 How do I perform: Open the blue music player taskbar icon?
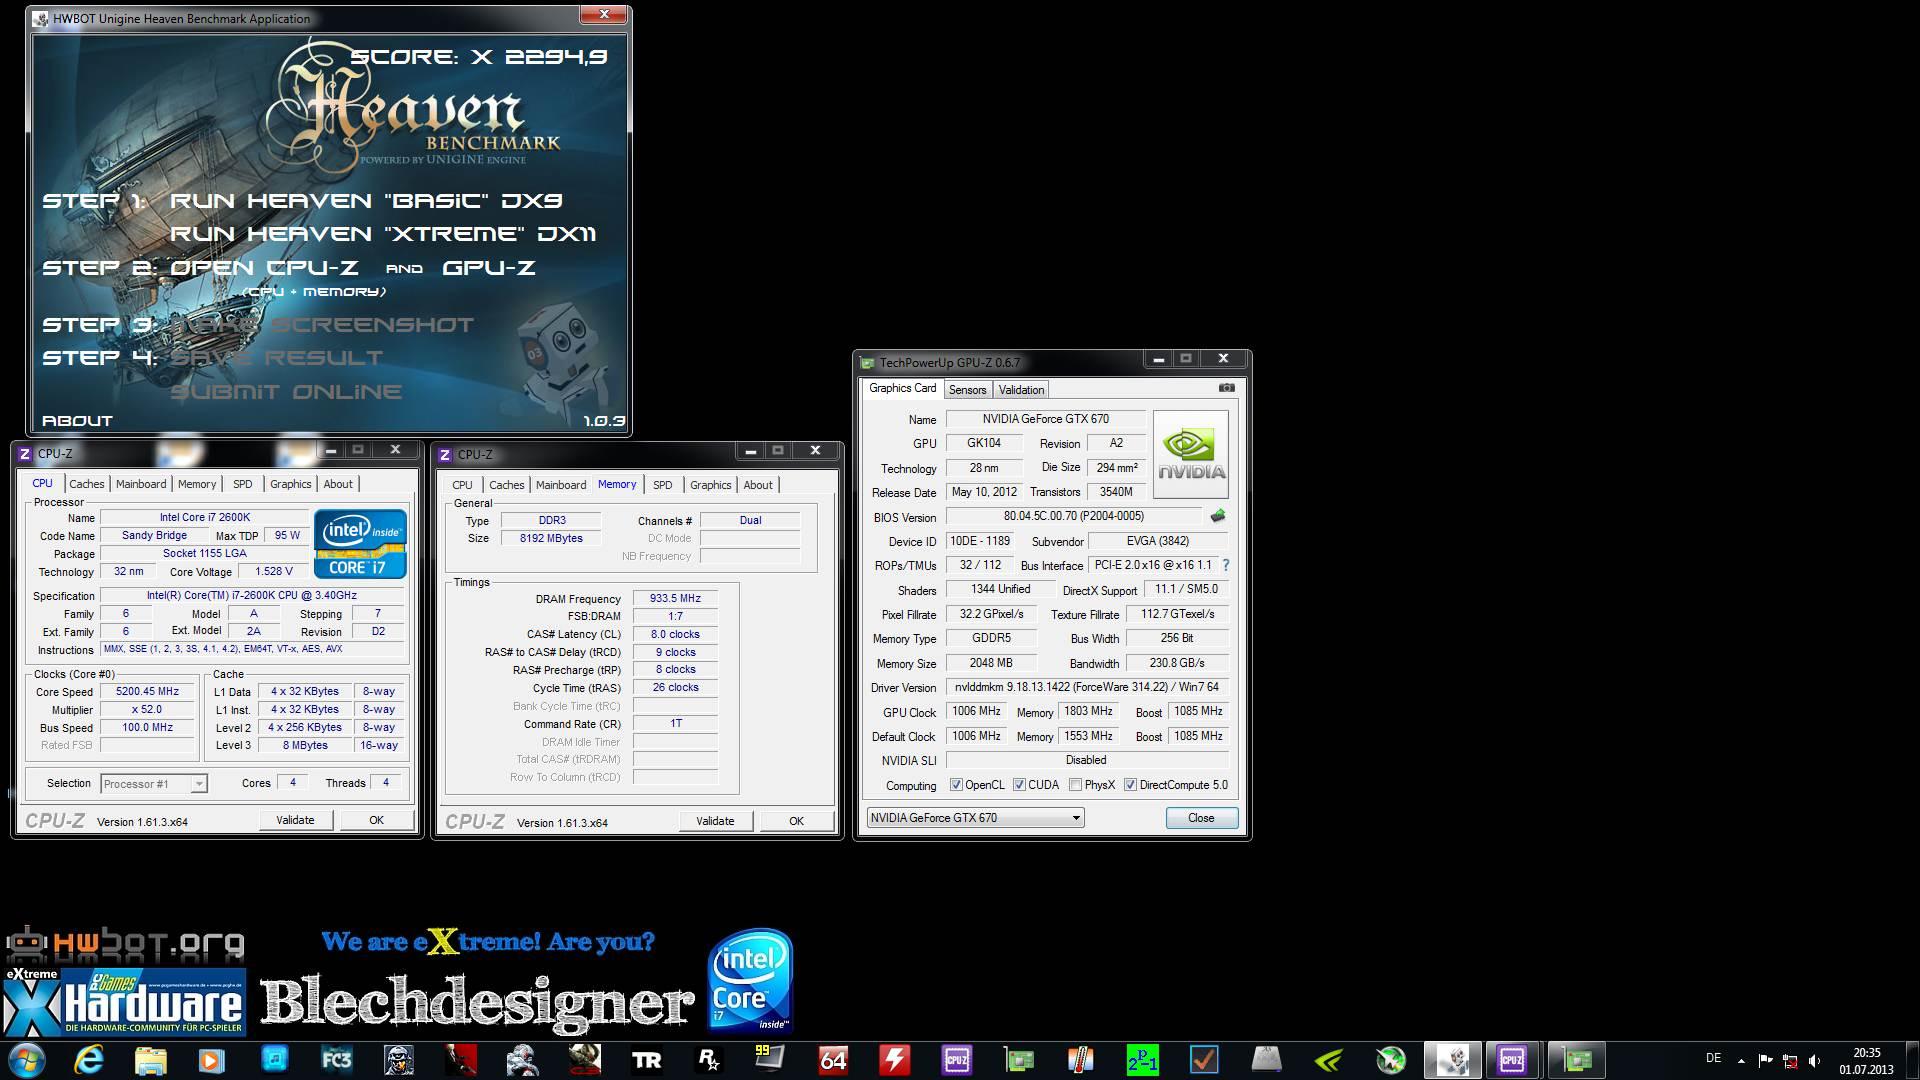[x=274, y=1059]
